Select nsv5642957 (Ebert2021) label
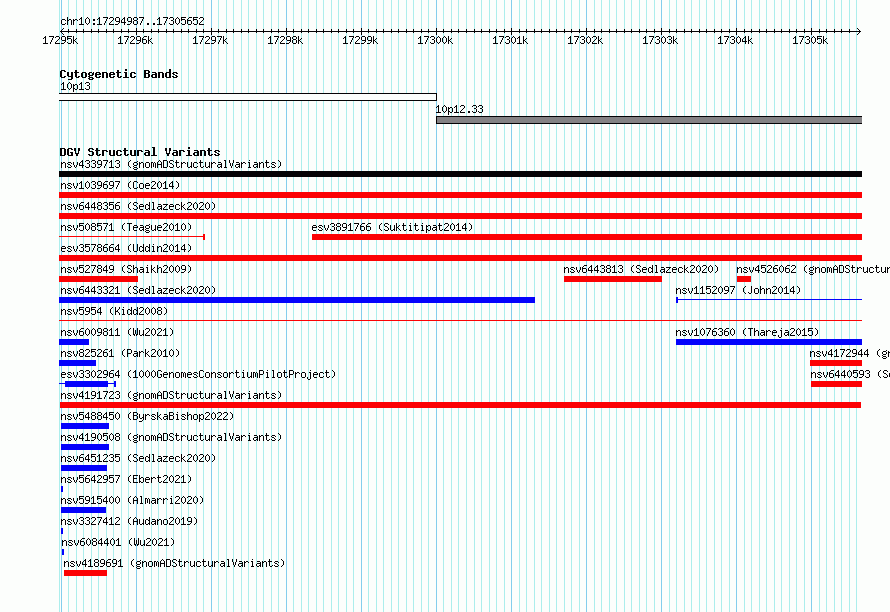 point(126,479)
